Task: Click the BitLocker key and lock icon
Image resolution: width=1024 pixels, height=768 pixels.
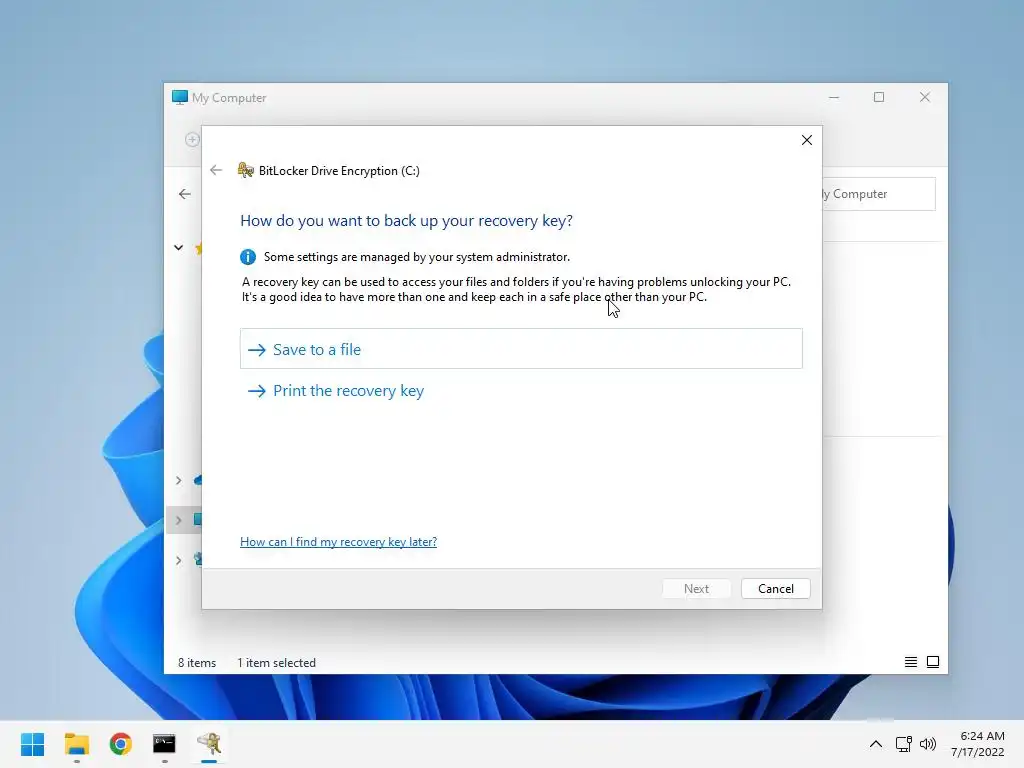Action: (246, 170)
